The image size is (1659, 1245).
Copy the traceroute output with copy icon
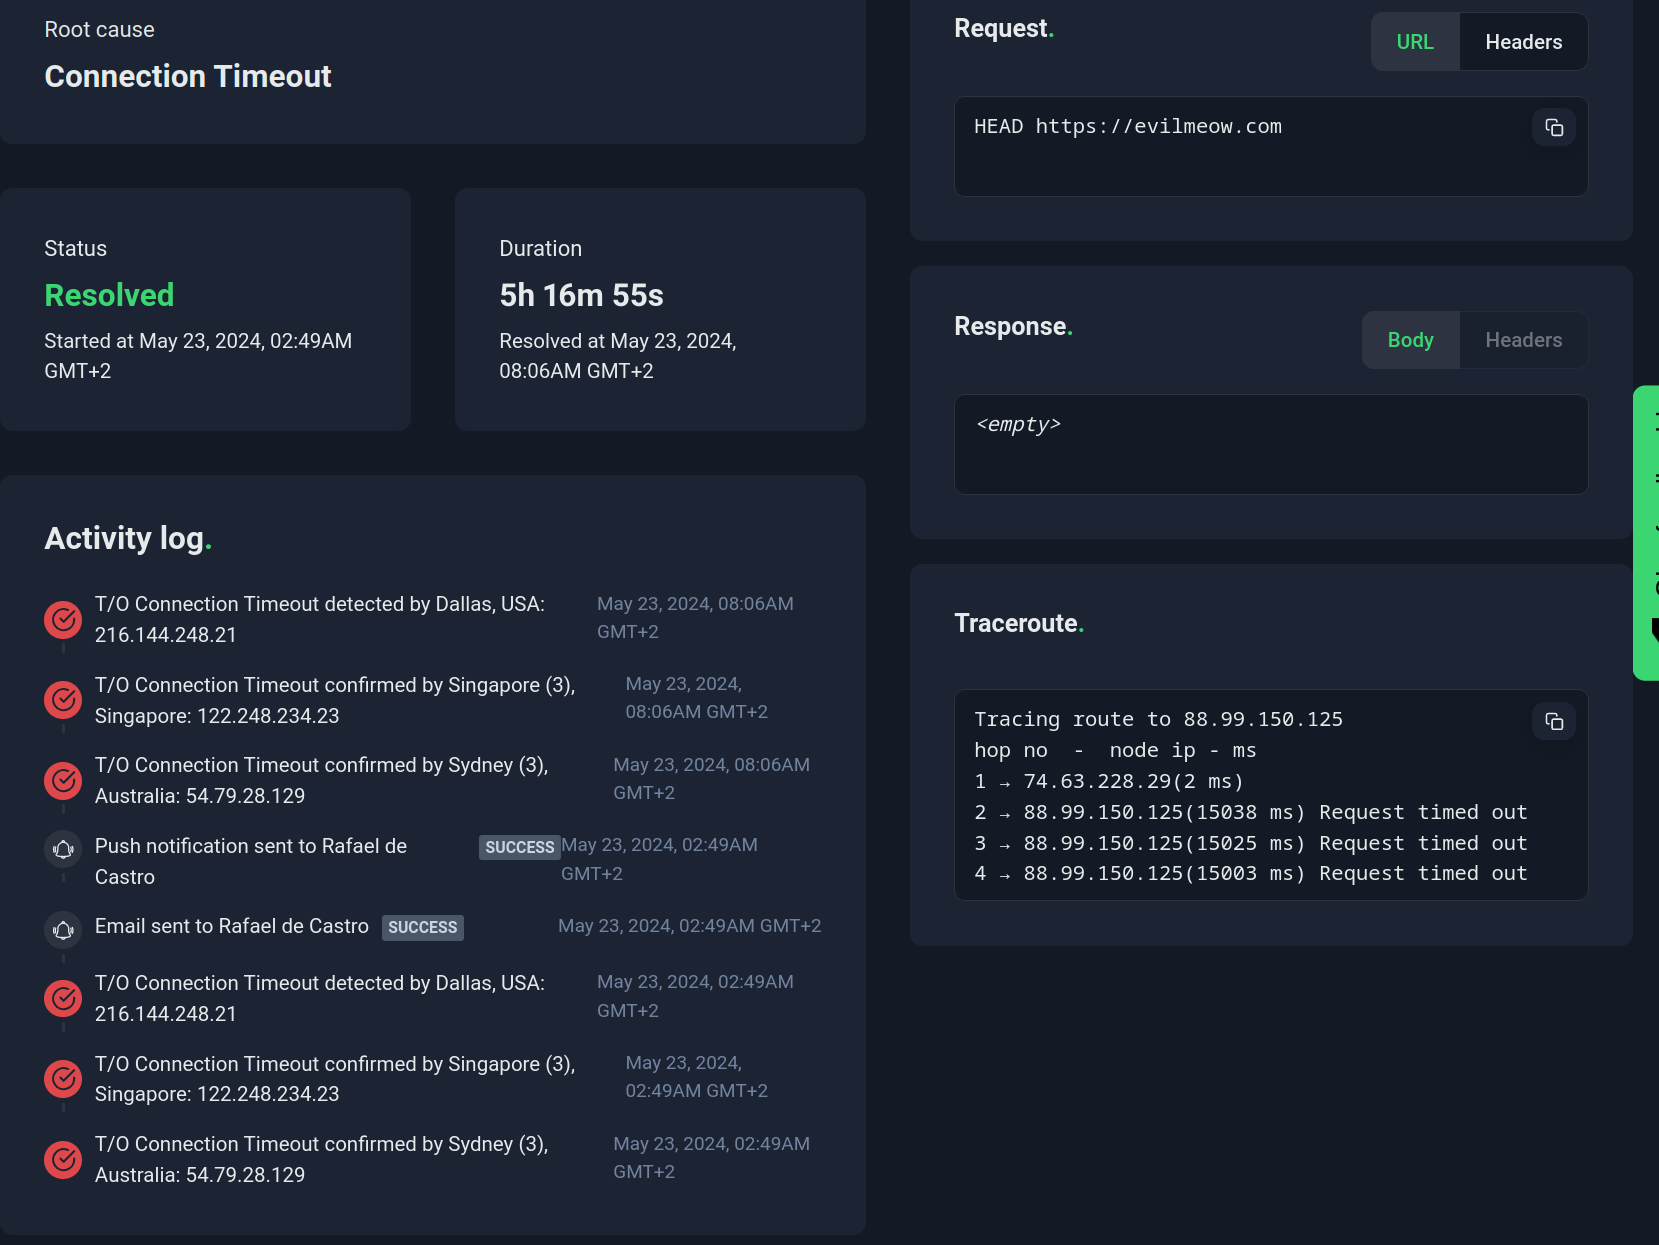[x=1553, y=721]
